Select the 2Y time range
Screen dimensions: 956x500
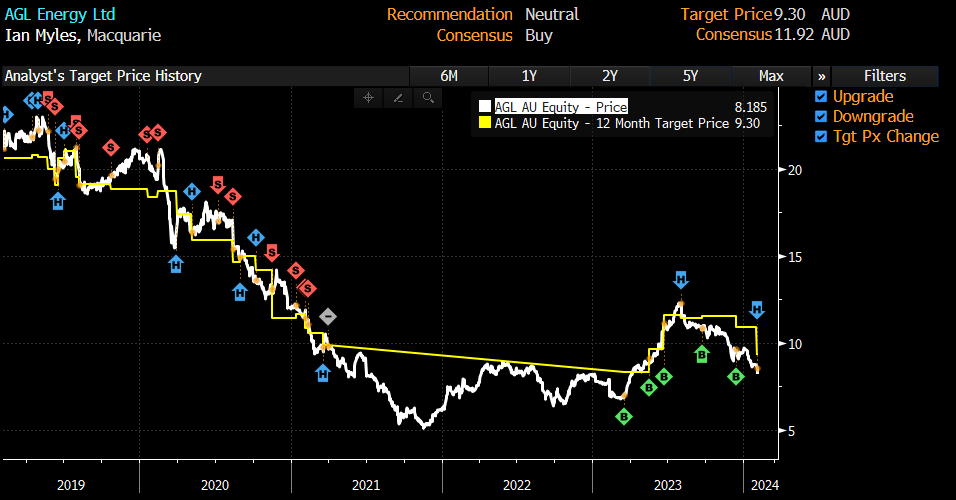610,76
